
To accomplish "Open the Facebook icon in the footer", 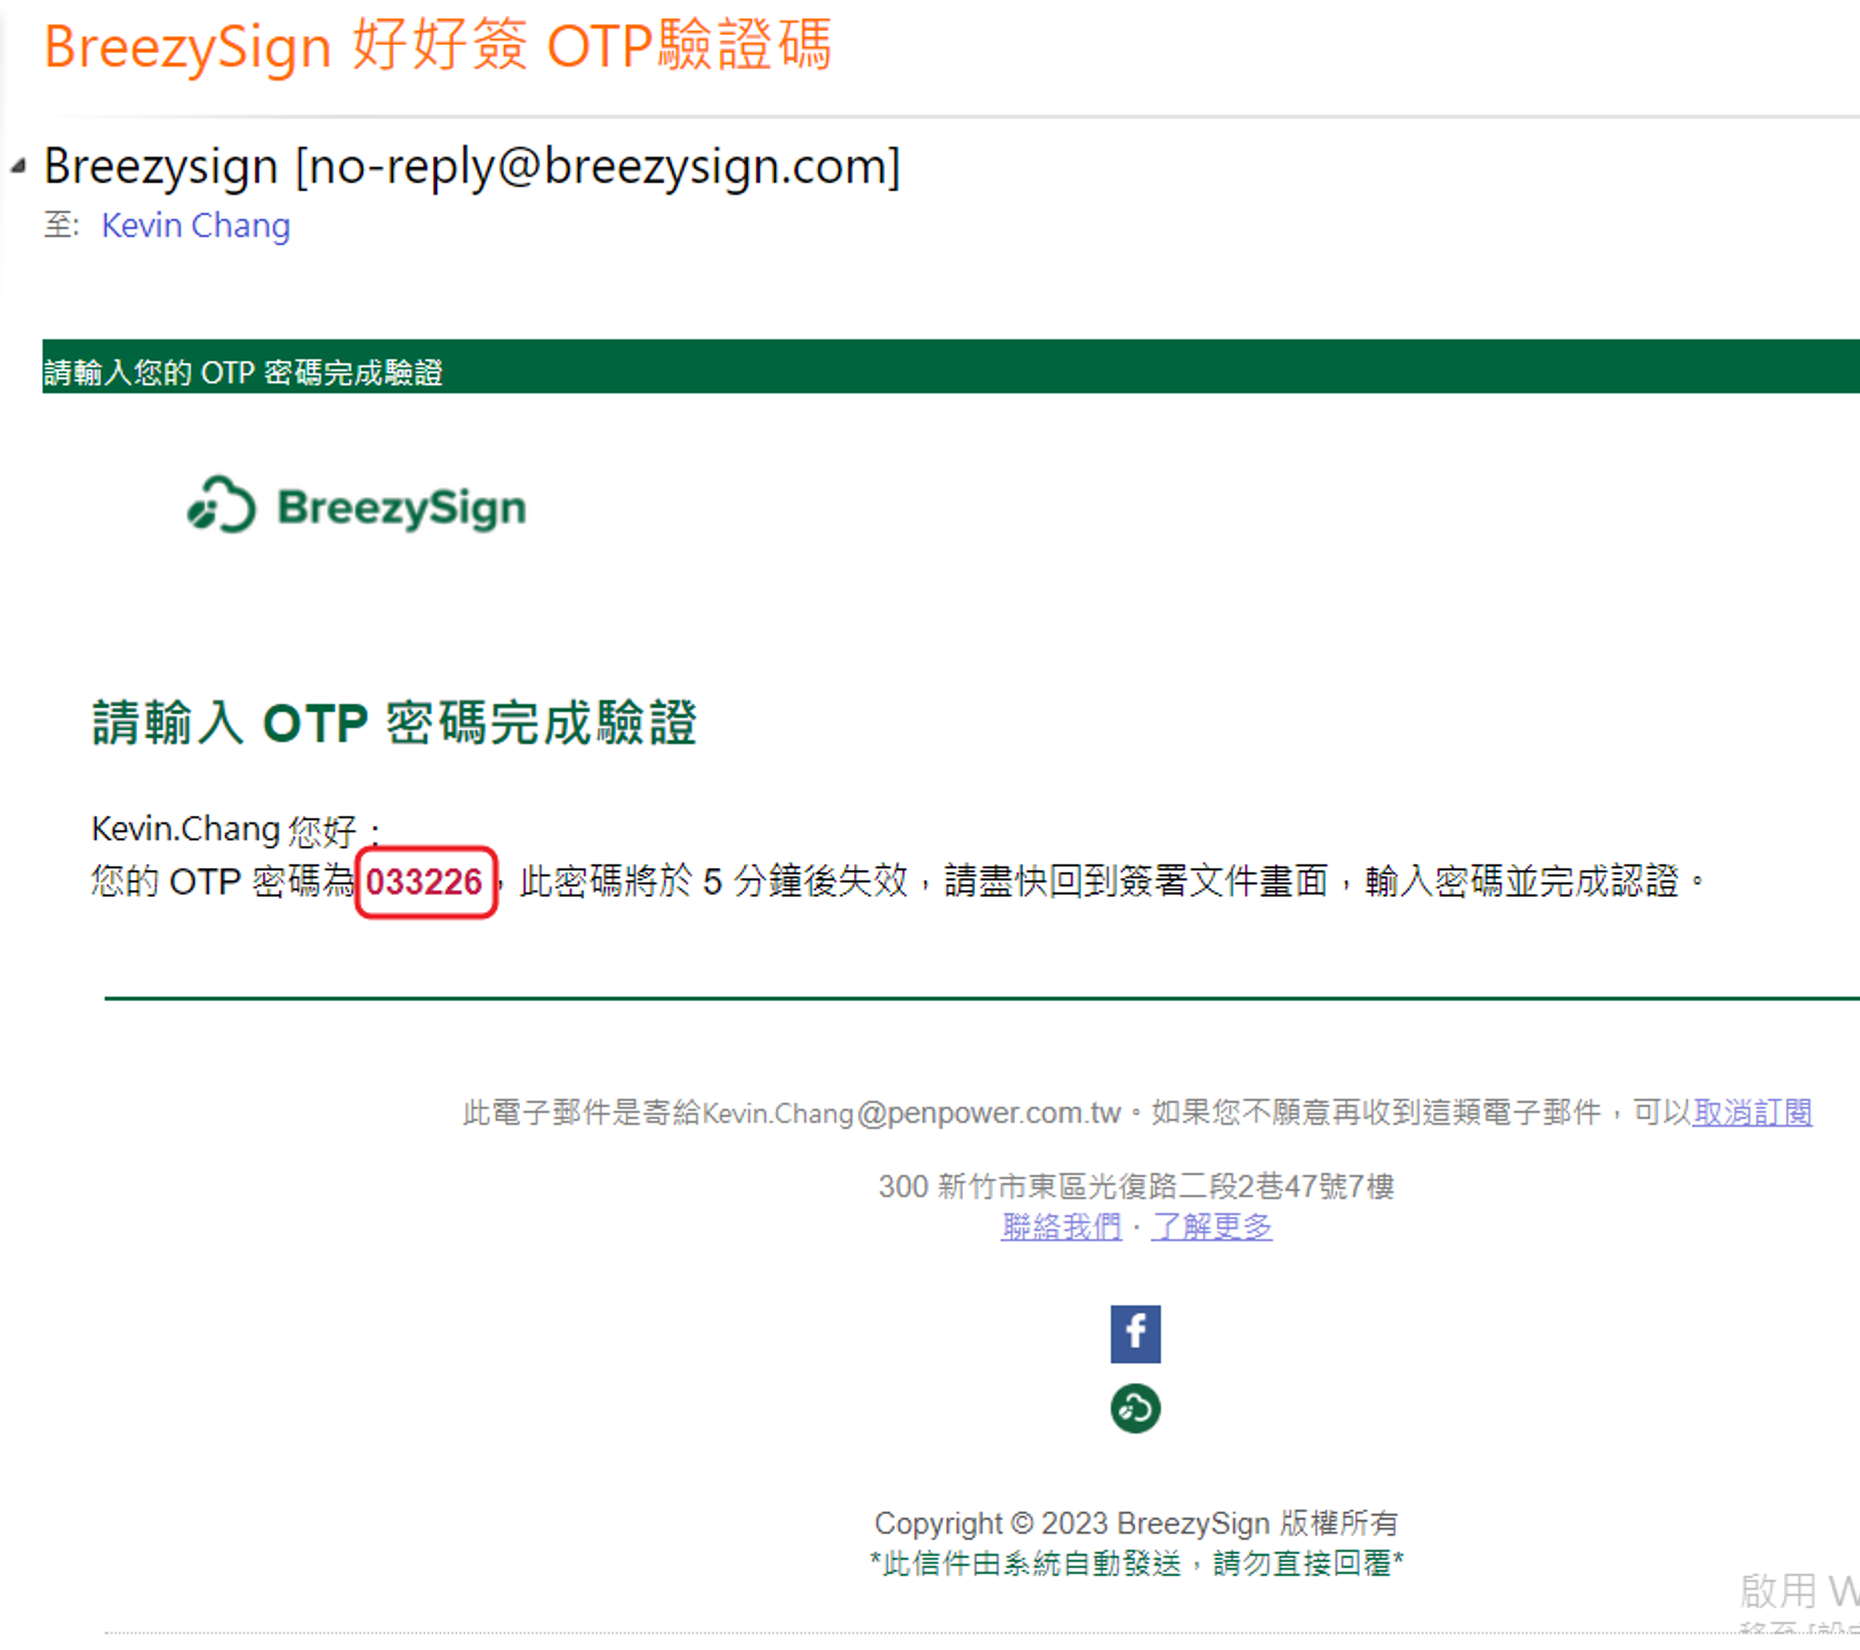I will [1135, 1333].
